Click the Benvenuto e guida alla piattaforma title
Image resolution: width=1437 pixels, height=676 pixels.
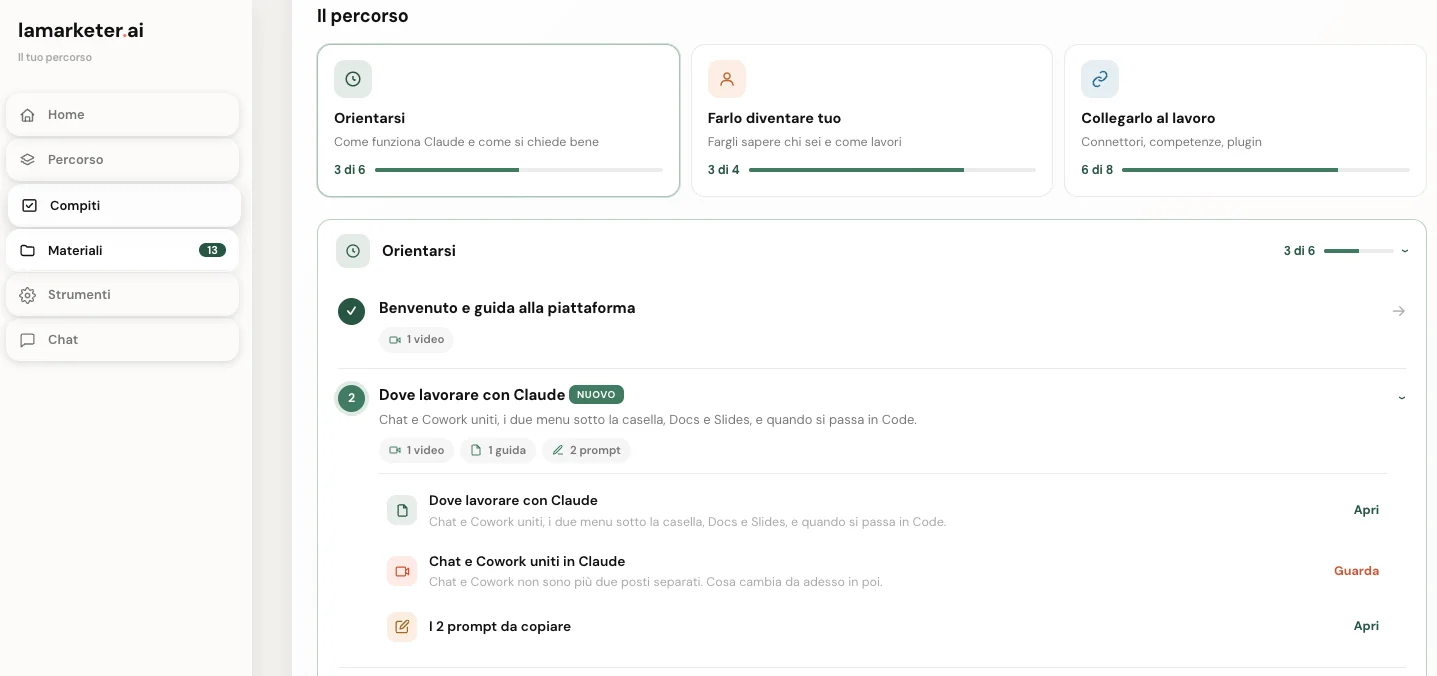tap(507, 308)
